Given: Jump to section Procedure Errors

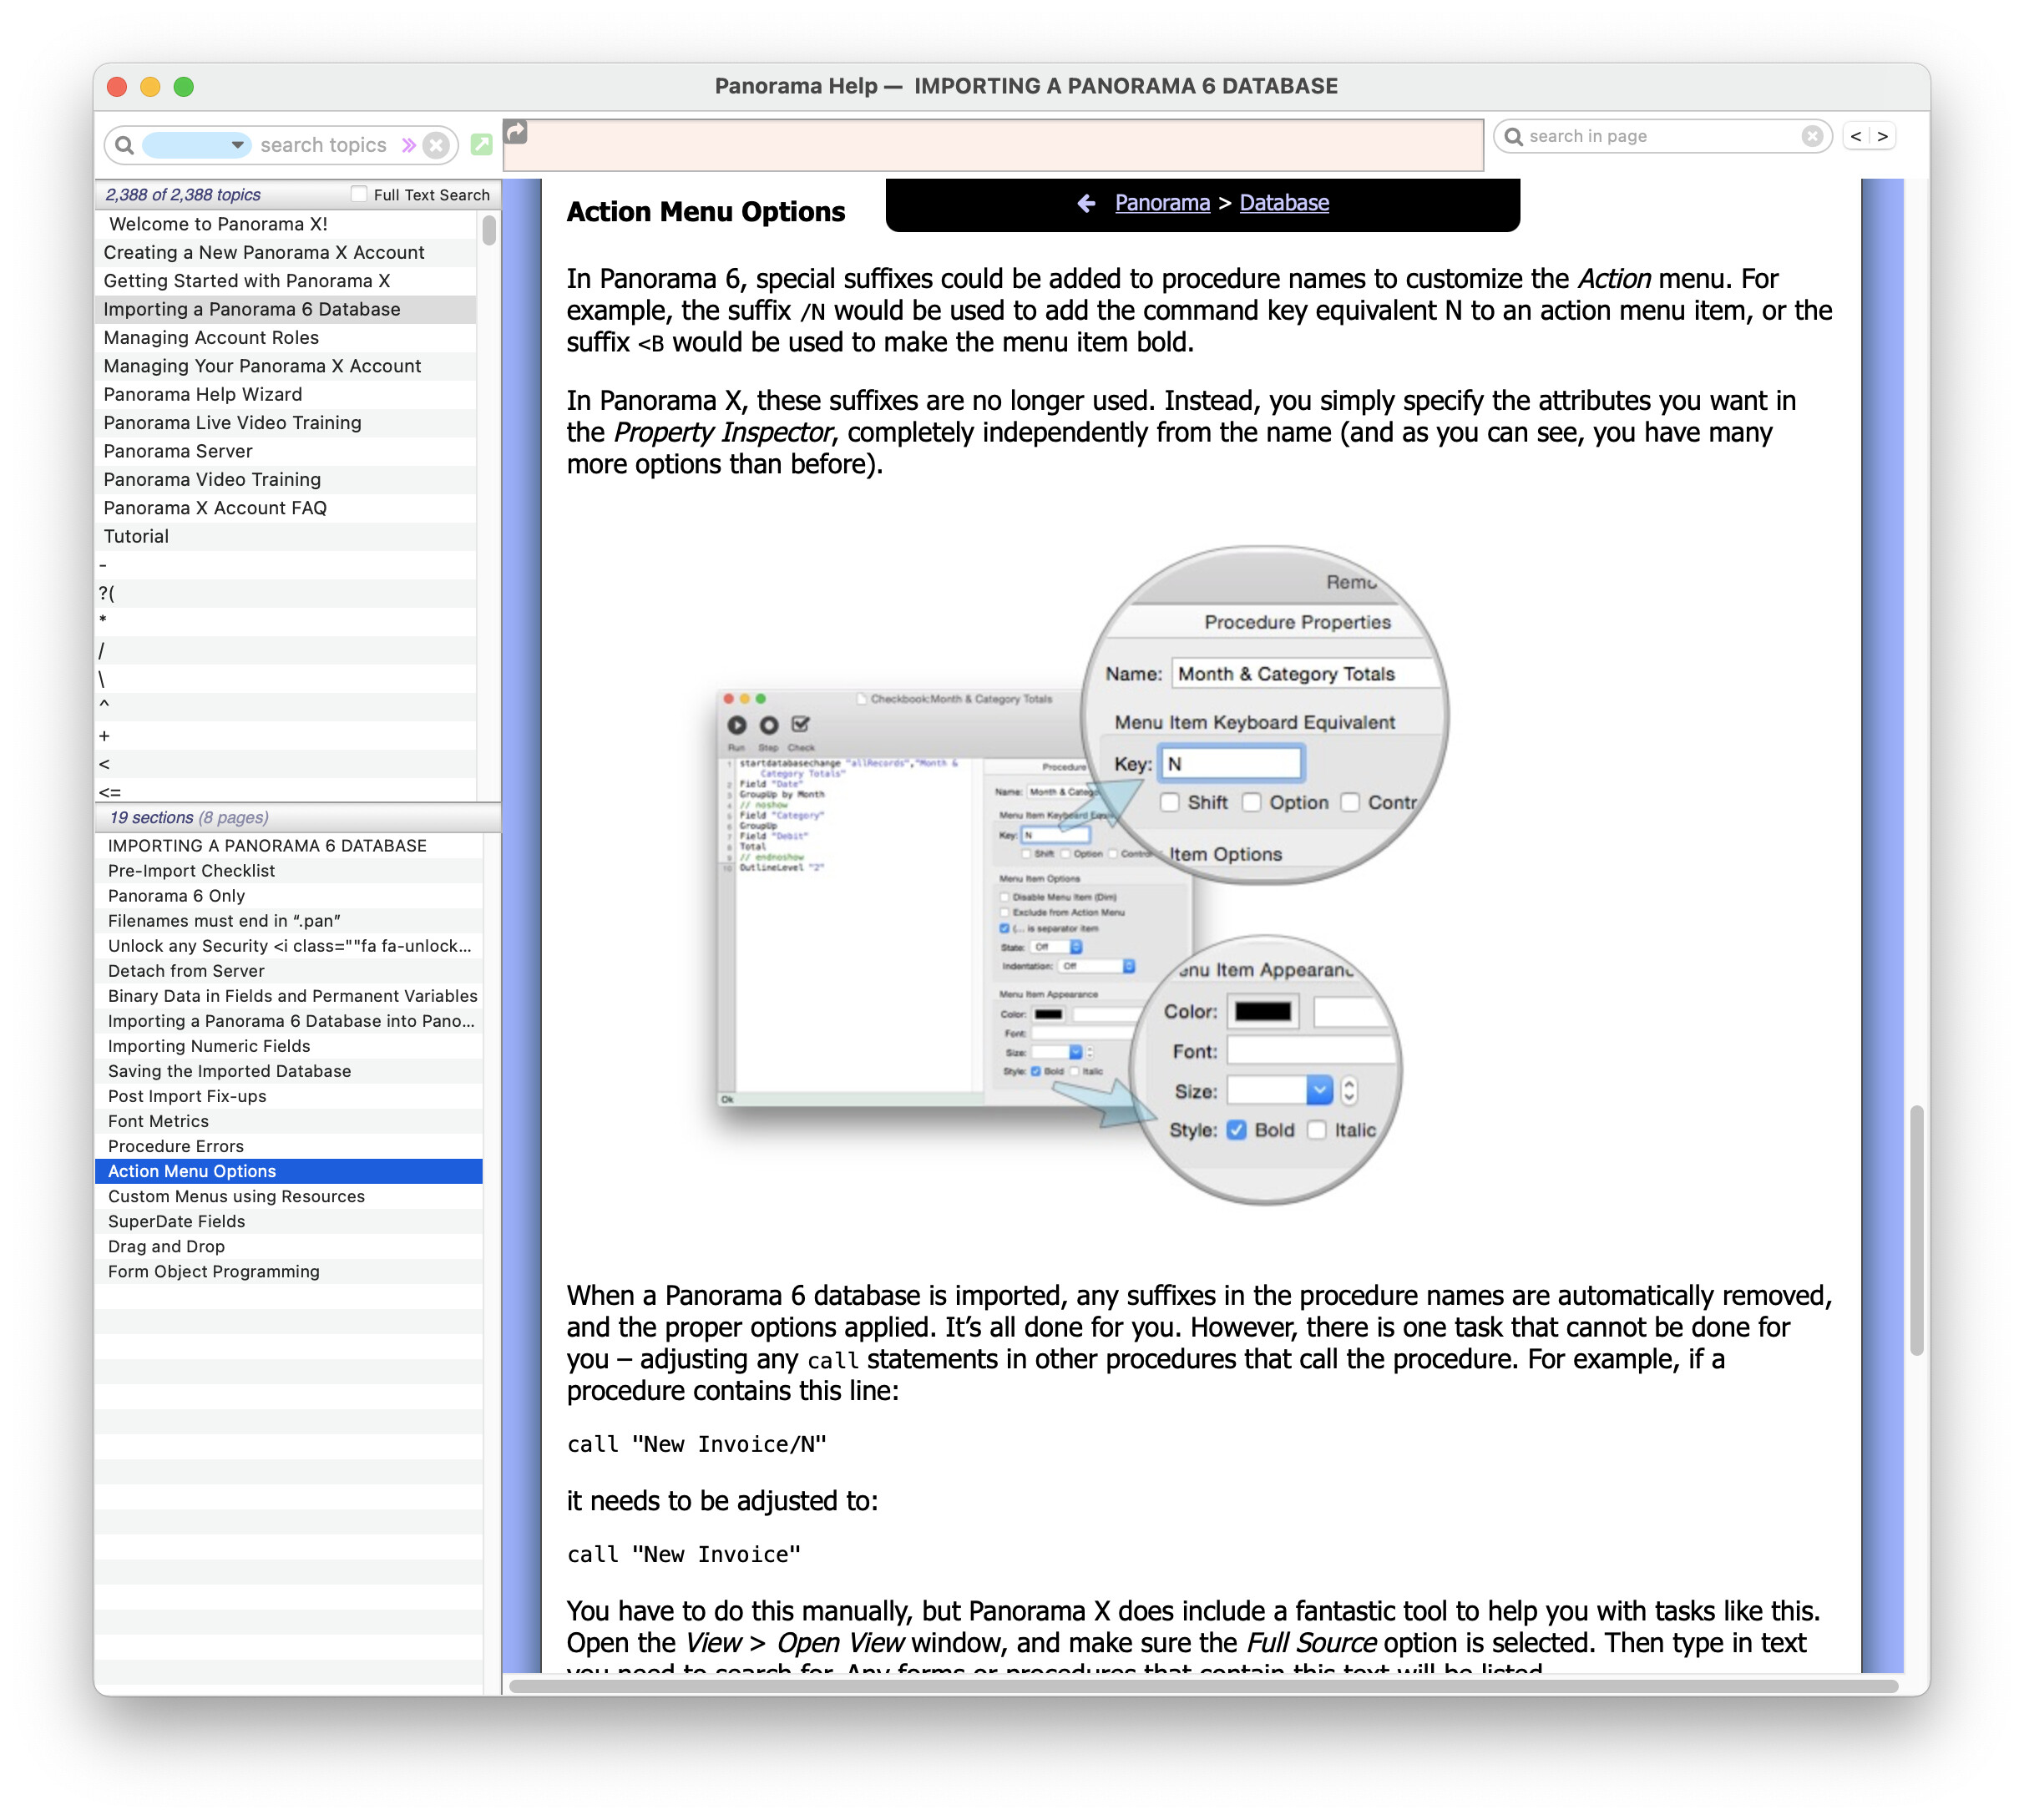Looking at the screenshot, I should point(289,1146).
